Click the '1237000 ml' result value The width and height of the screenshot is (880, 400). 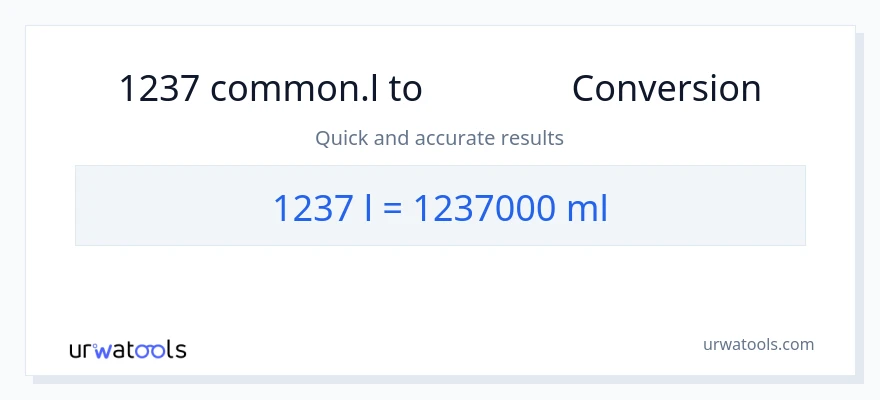tap(510, 208)
